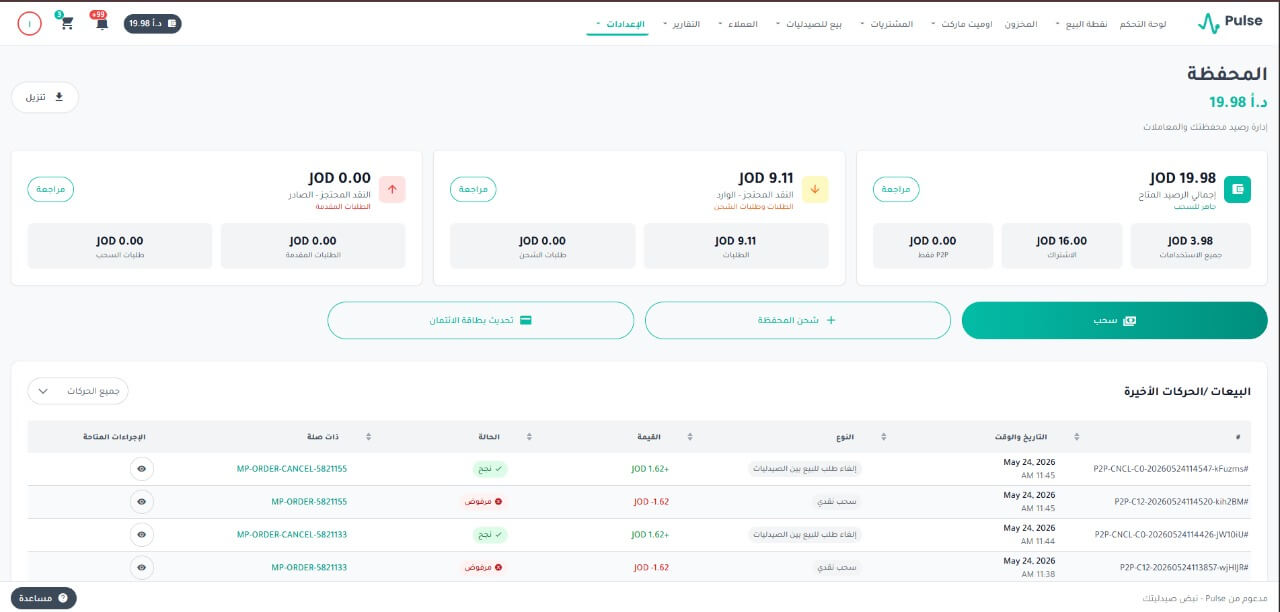1280x612 pixels.
Task: Sort by ذات صلة column
Action: [x=369, y=437]
